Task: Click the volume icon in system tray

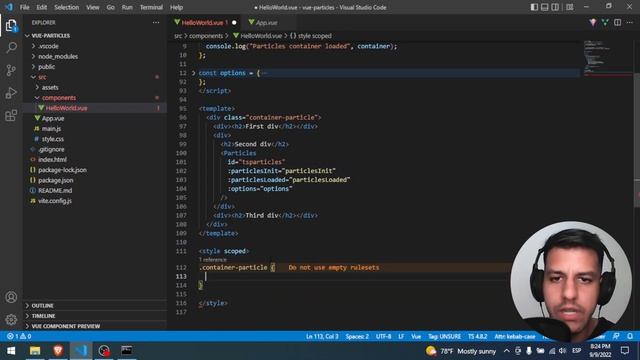Action: (562, 351)
